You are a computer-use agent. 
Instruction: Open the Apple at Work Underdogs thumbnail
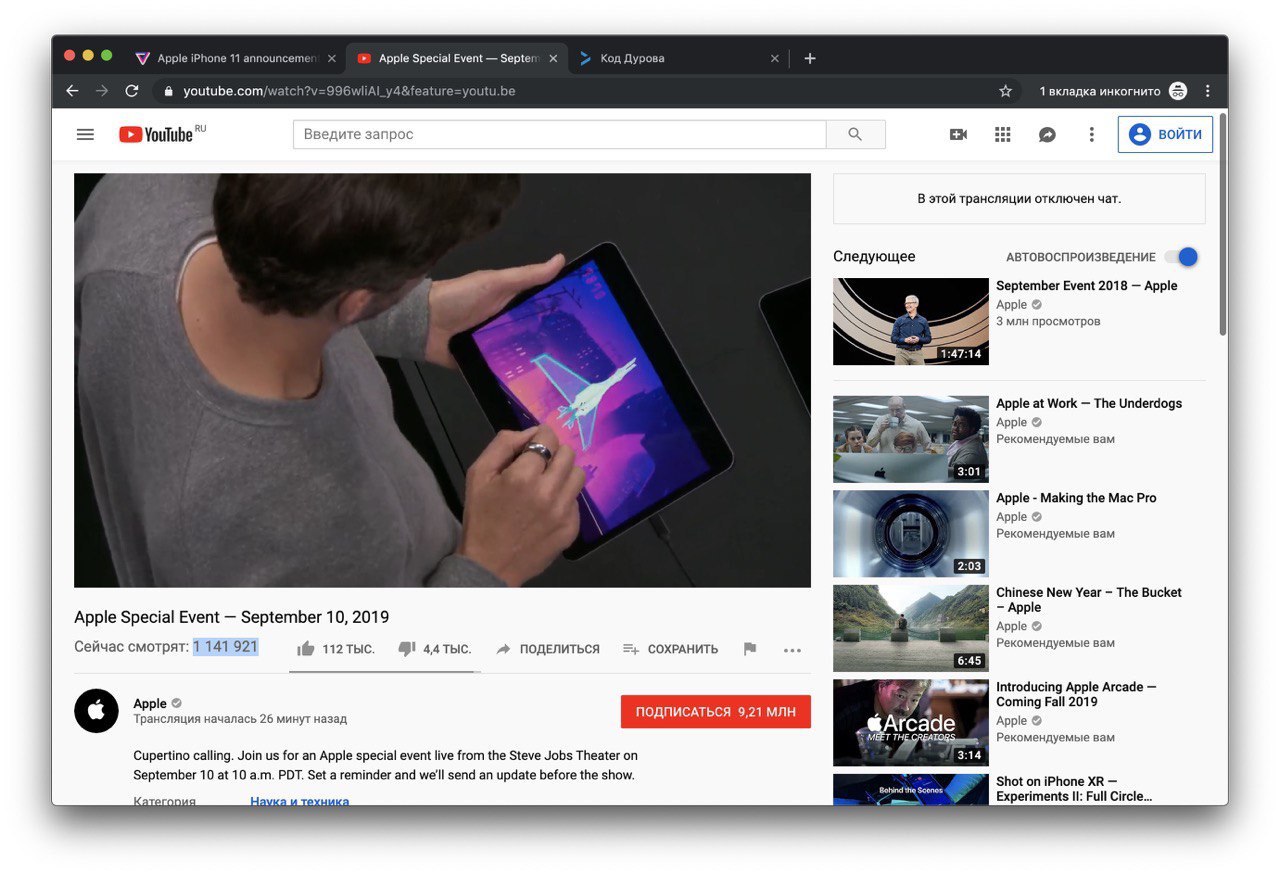910,439
